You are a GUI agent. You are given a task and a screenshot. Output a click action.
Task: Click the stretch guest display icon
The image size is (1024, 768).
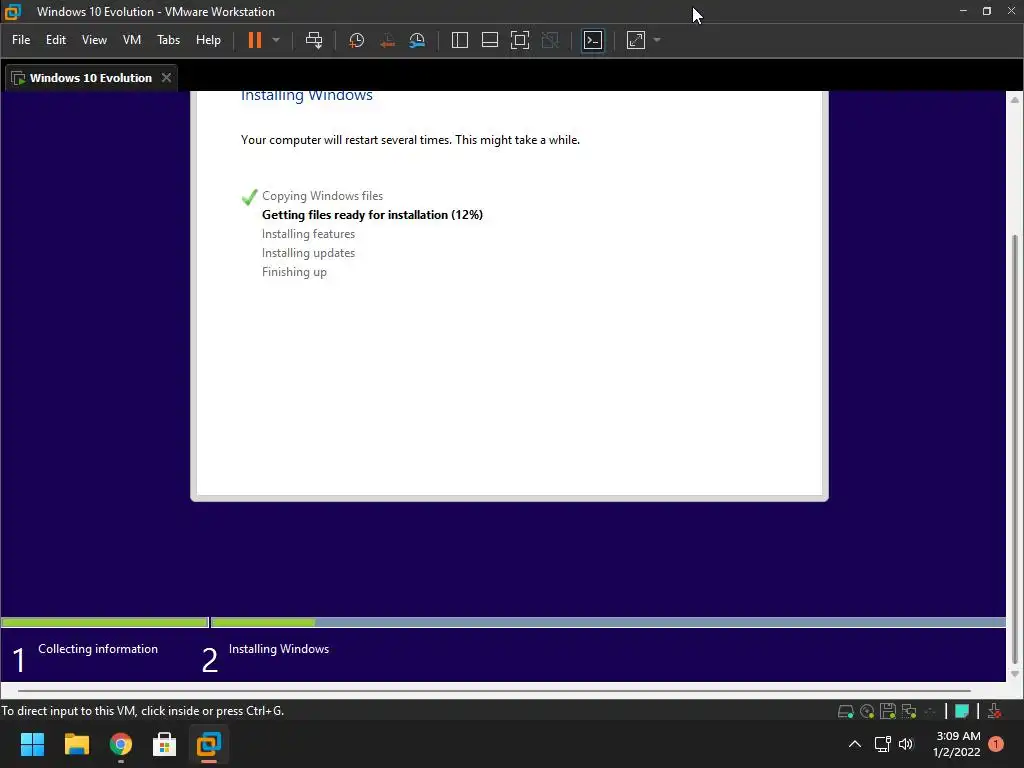636,40
